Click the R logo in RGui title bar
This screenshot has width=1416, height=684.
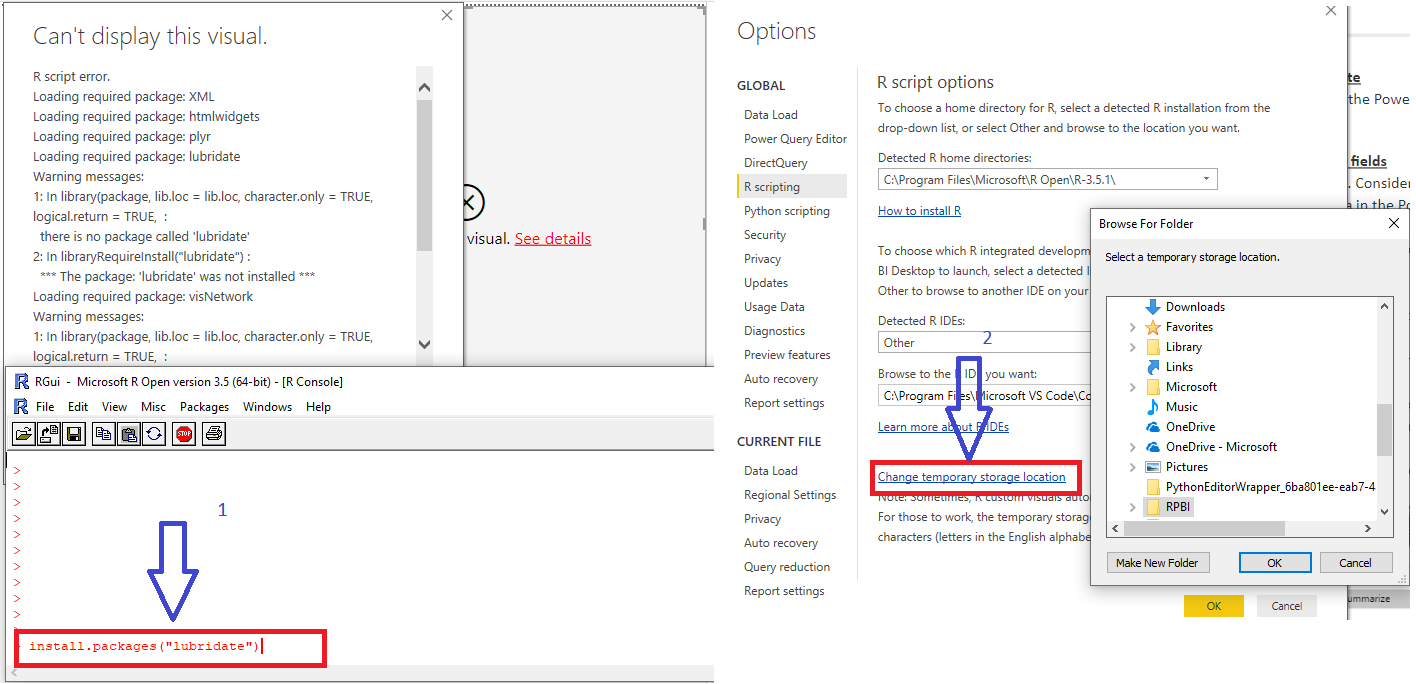[21, 381]
